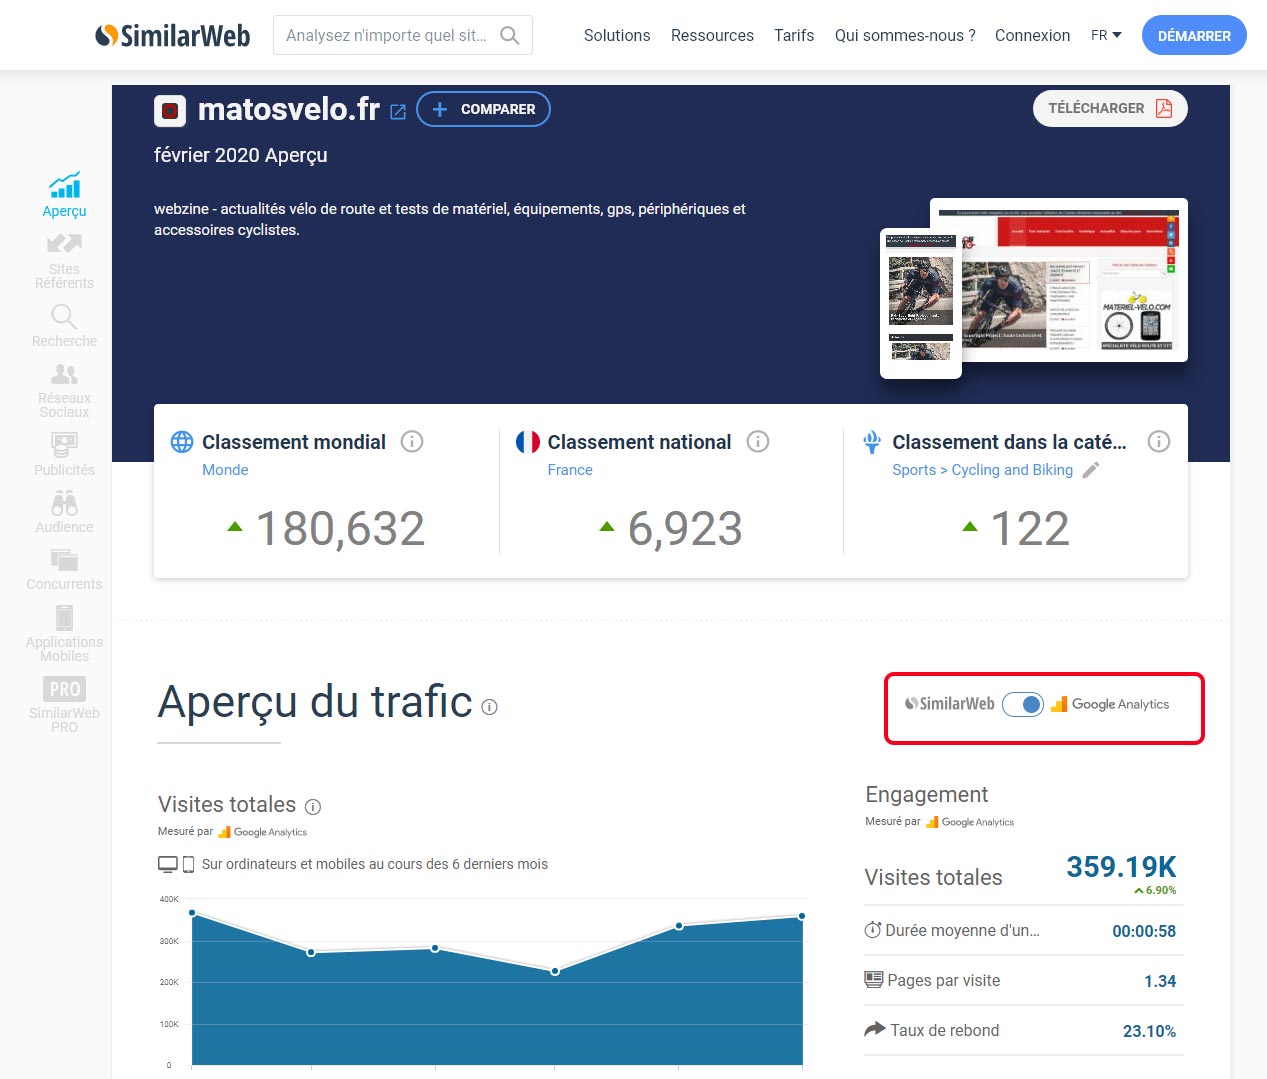Image resolution: width=1267 pixels, height=1079 pixels.
Task: Click the Monde link
Action: click(225, 470)
